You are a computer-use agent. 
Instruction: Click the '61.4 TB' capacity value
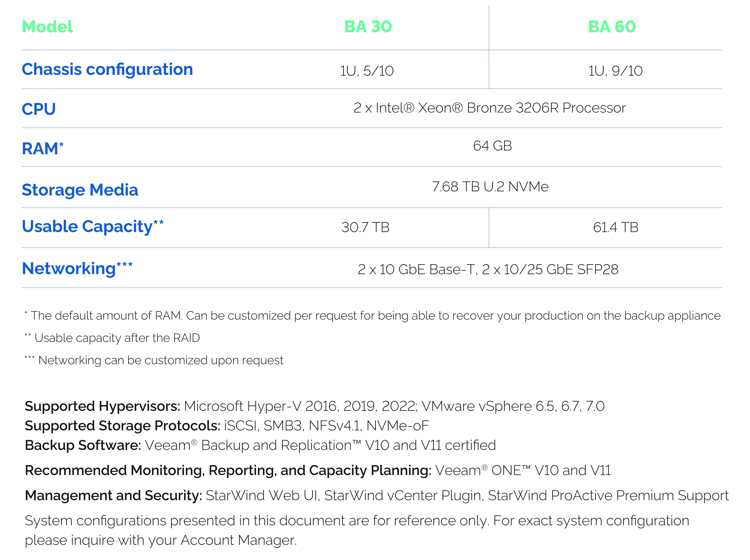tap(616, 227)
